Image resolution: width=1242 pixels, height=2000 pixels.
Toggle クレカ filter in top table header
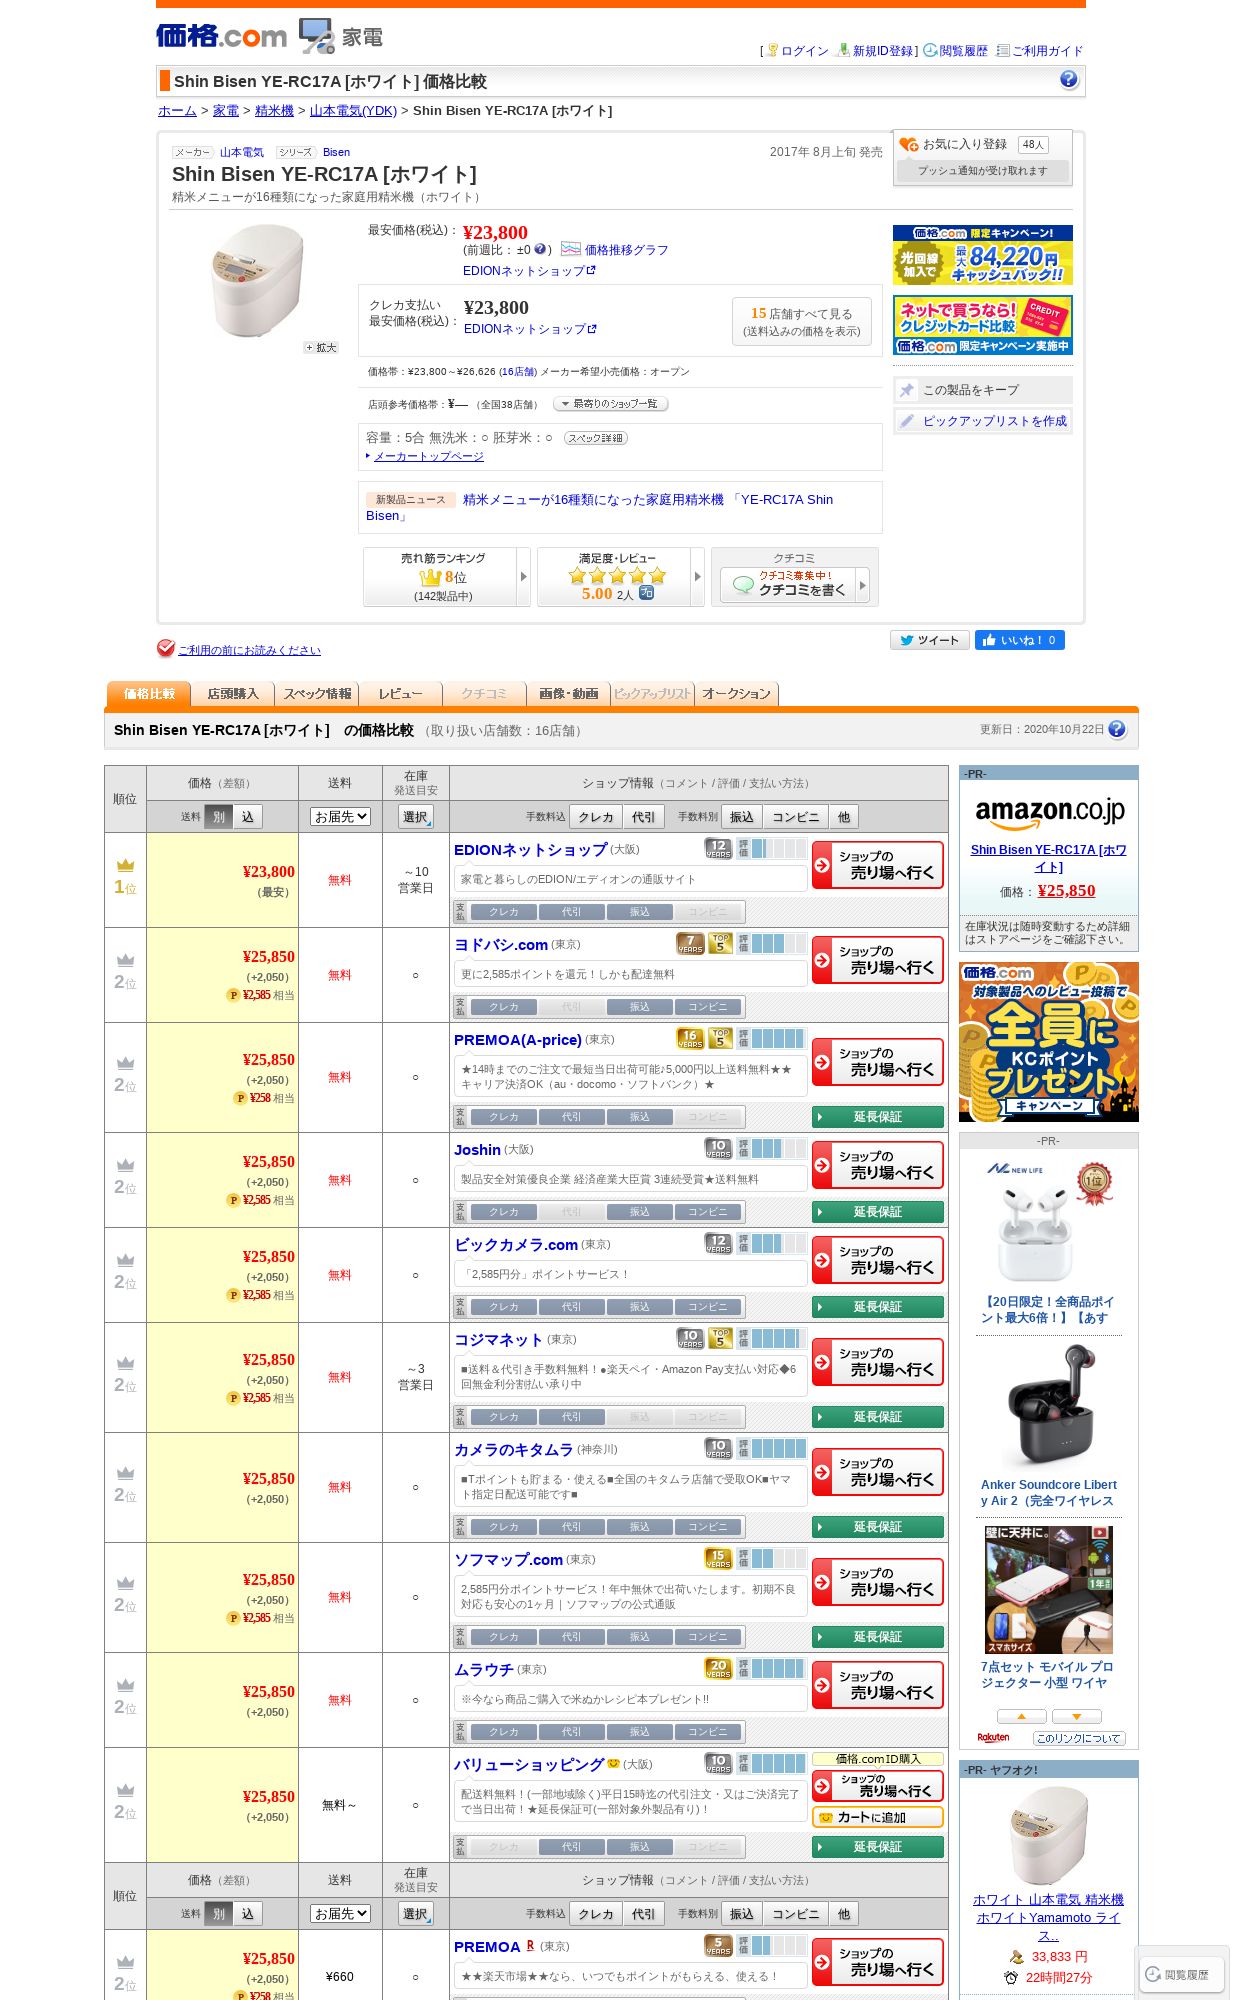(596, 817)
